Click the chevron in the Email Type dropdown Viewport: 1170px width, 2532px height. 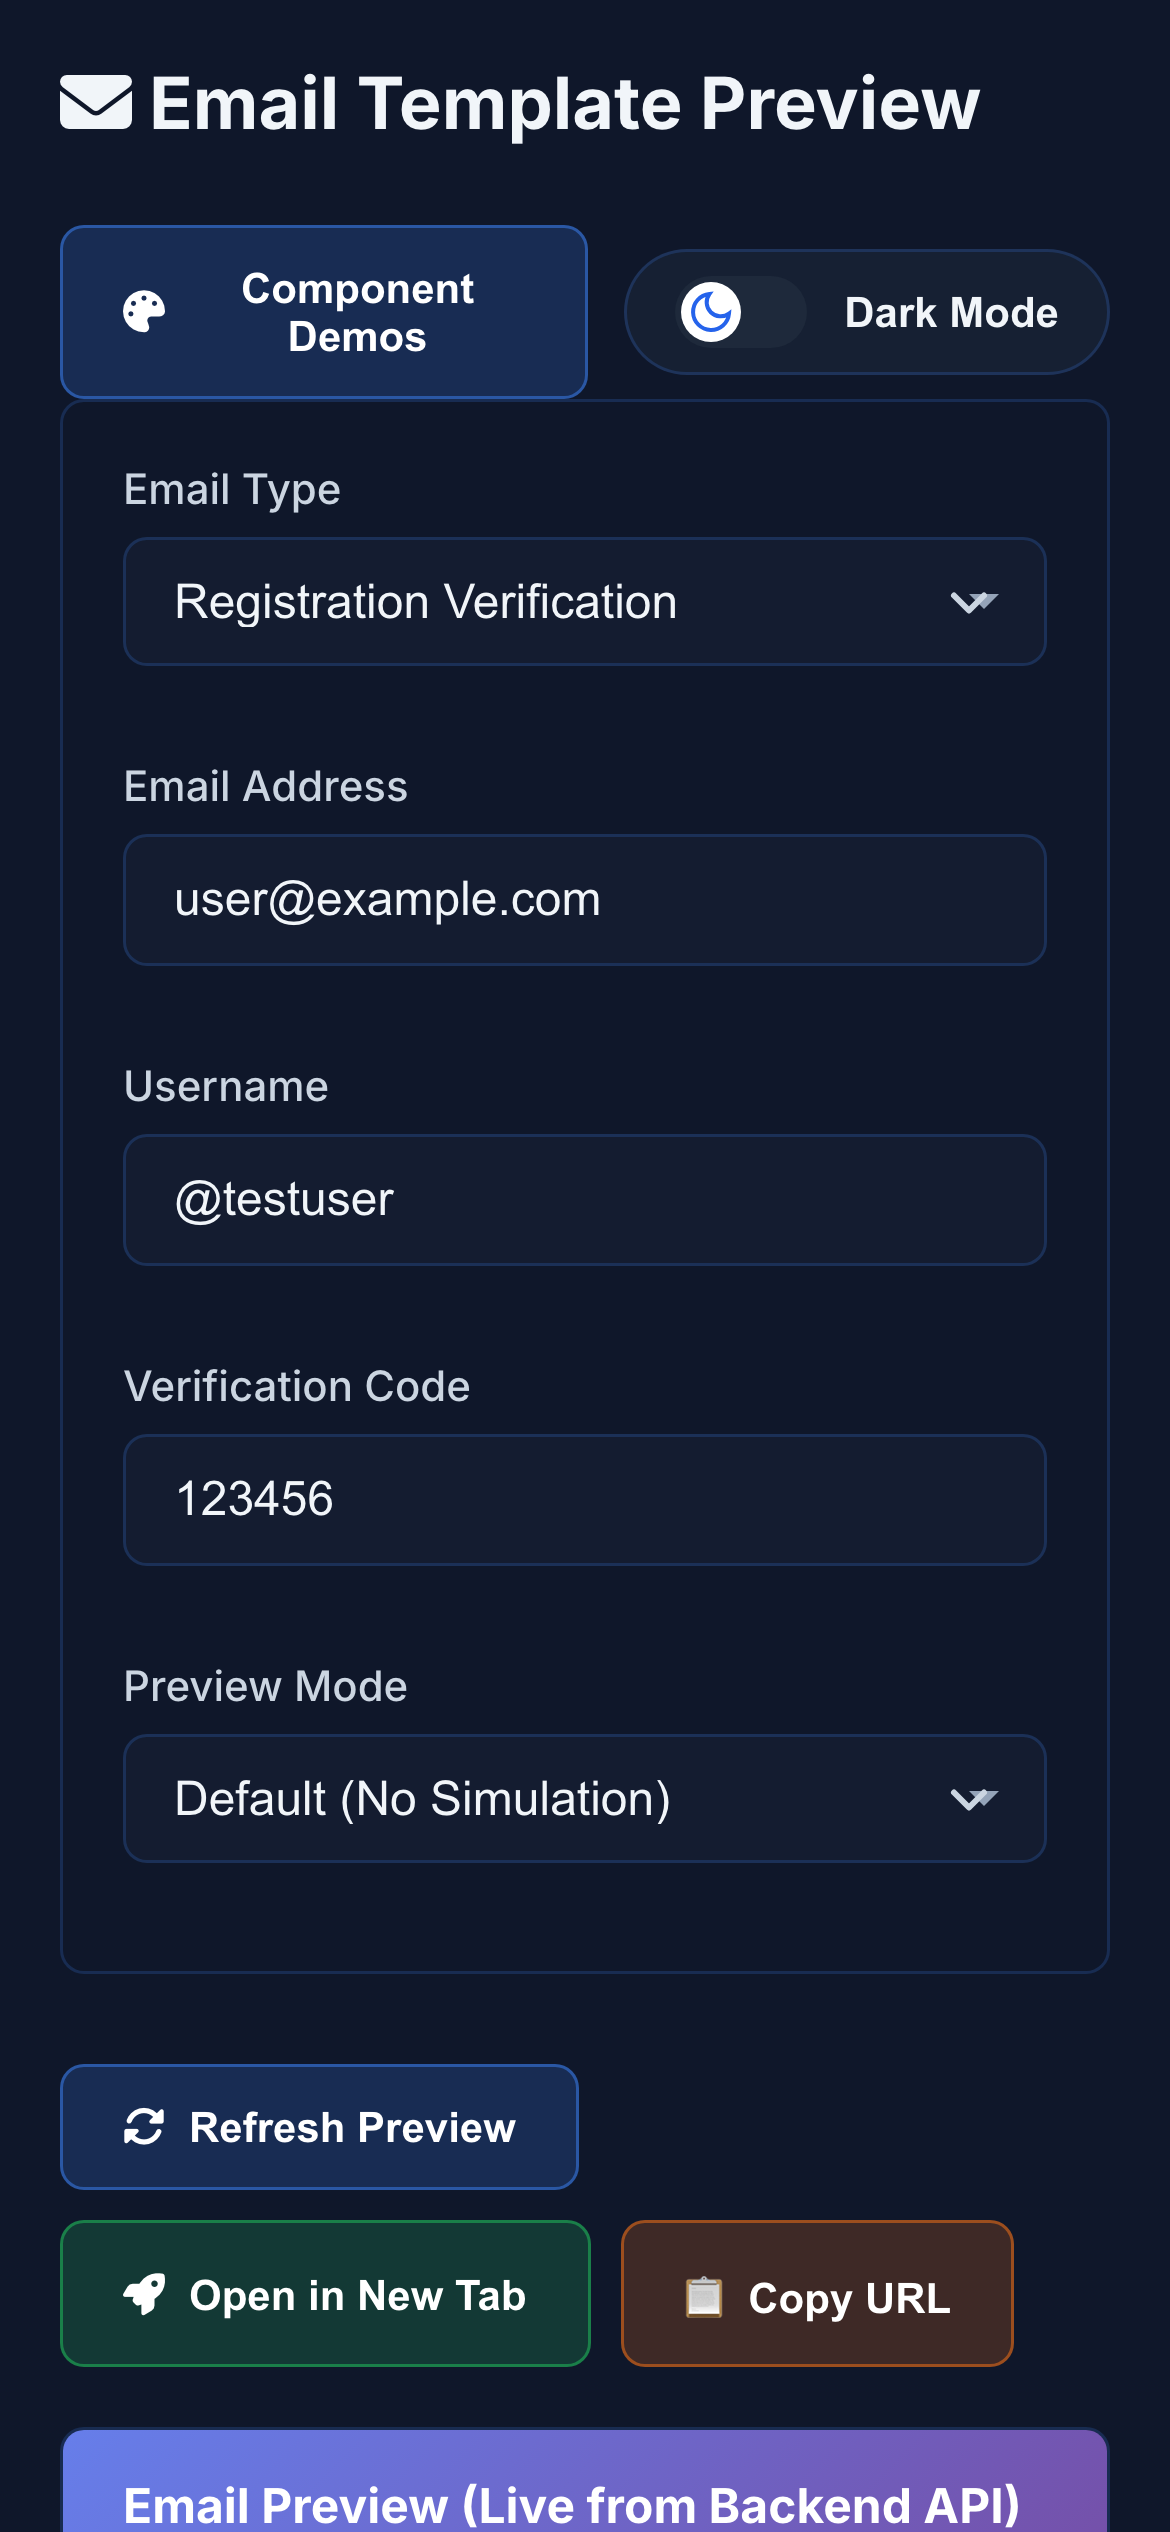click(x=975, y=601)
